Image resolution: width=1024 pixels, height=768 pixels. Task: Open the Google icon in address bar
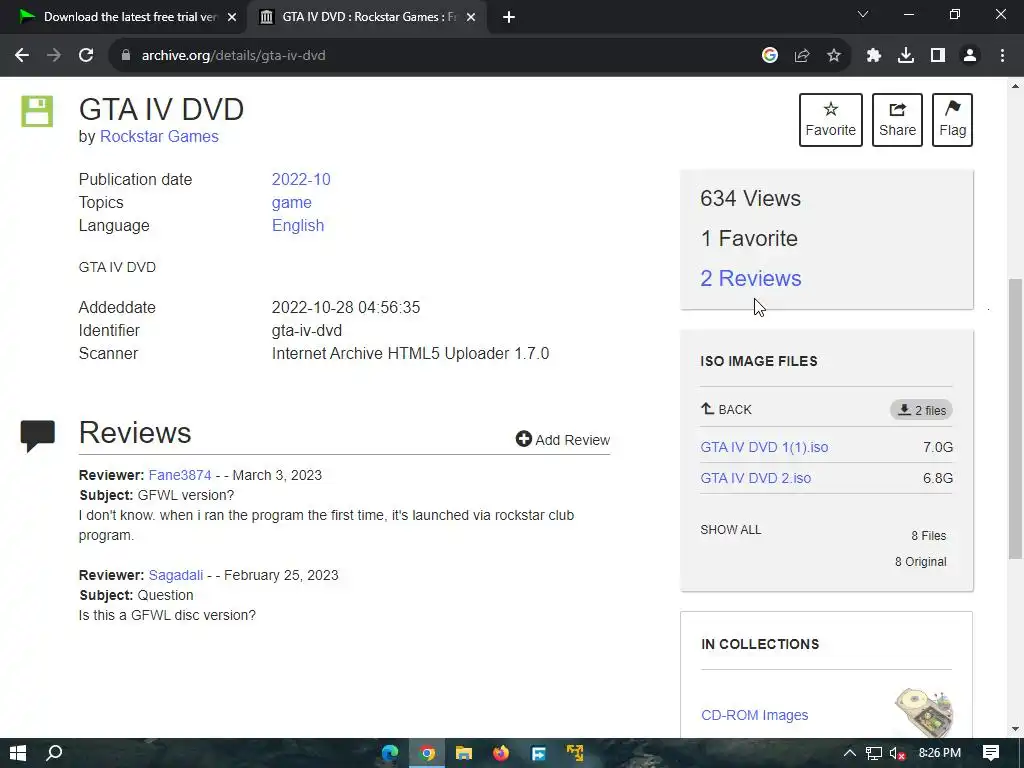click(770, 56)
